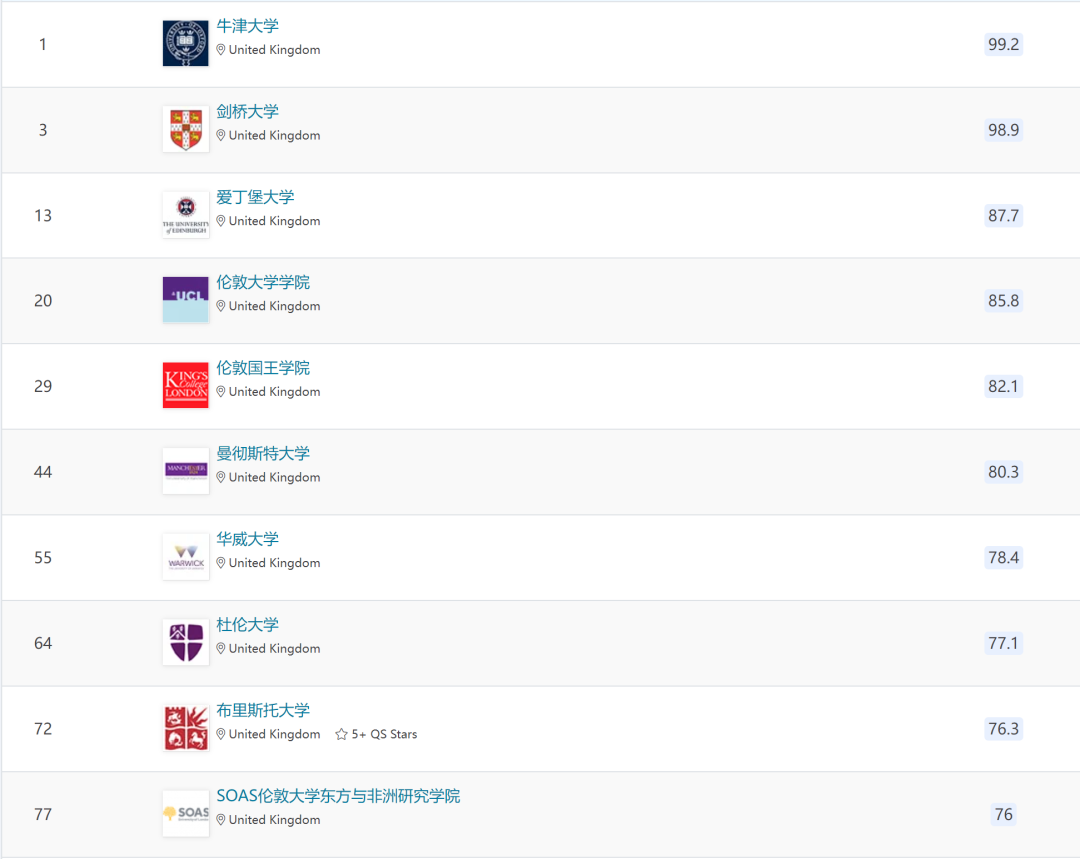The height and width of the screenshot is (859, 1080).
Task: Click the University of Manchester logo
Action: pos(185,471)
